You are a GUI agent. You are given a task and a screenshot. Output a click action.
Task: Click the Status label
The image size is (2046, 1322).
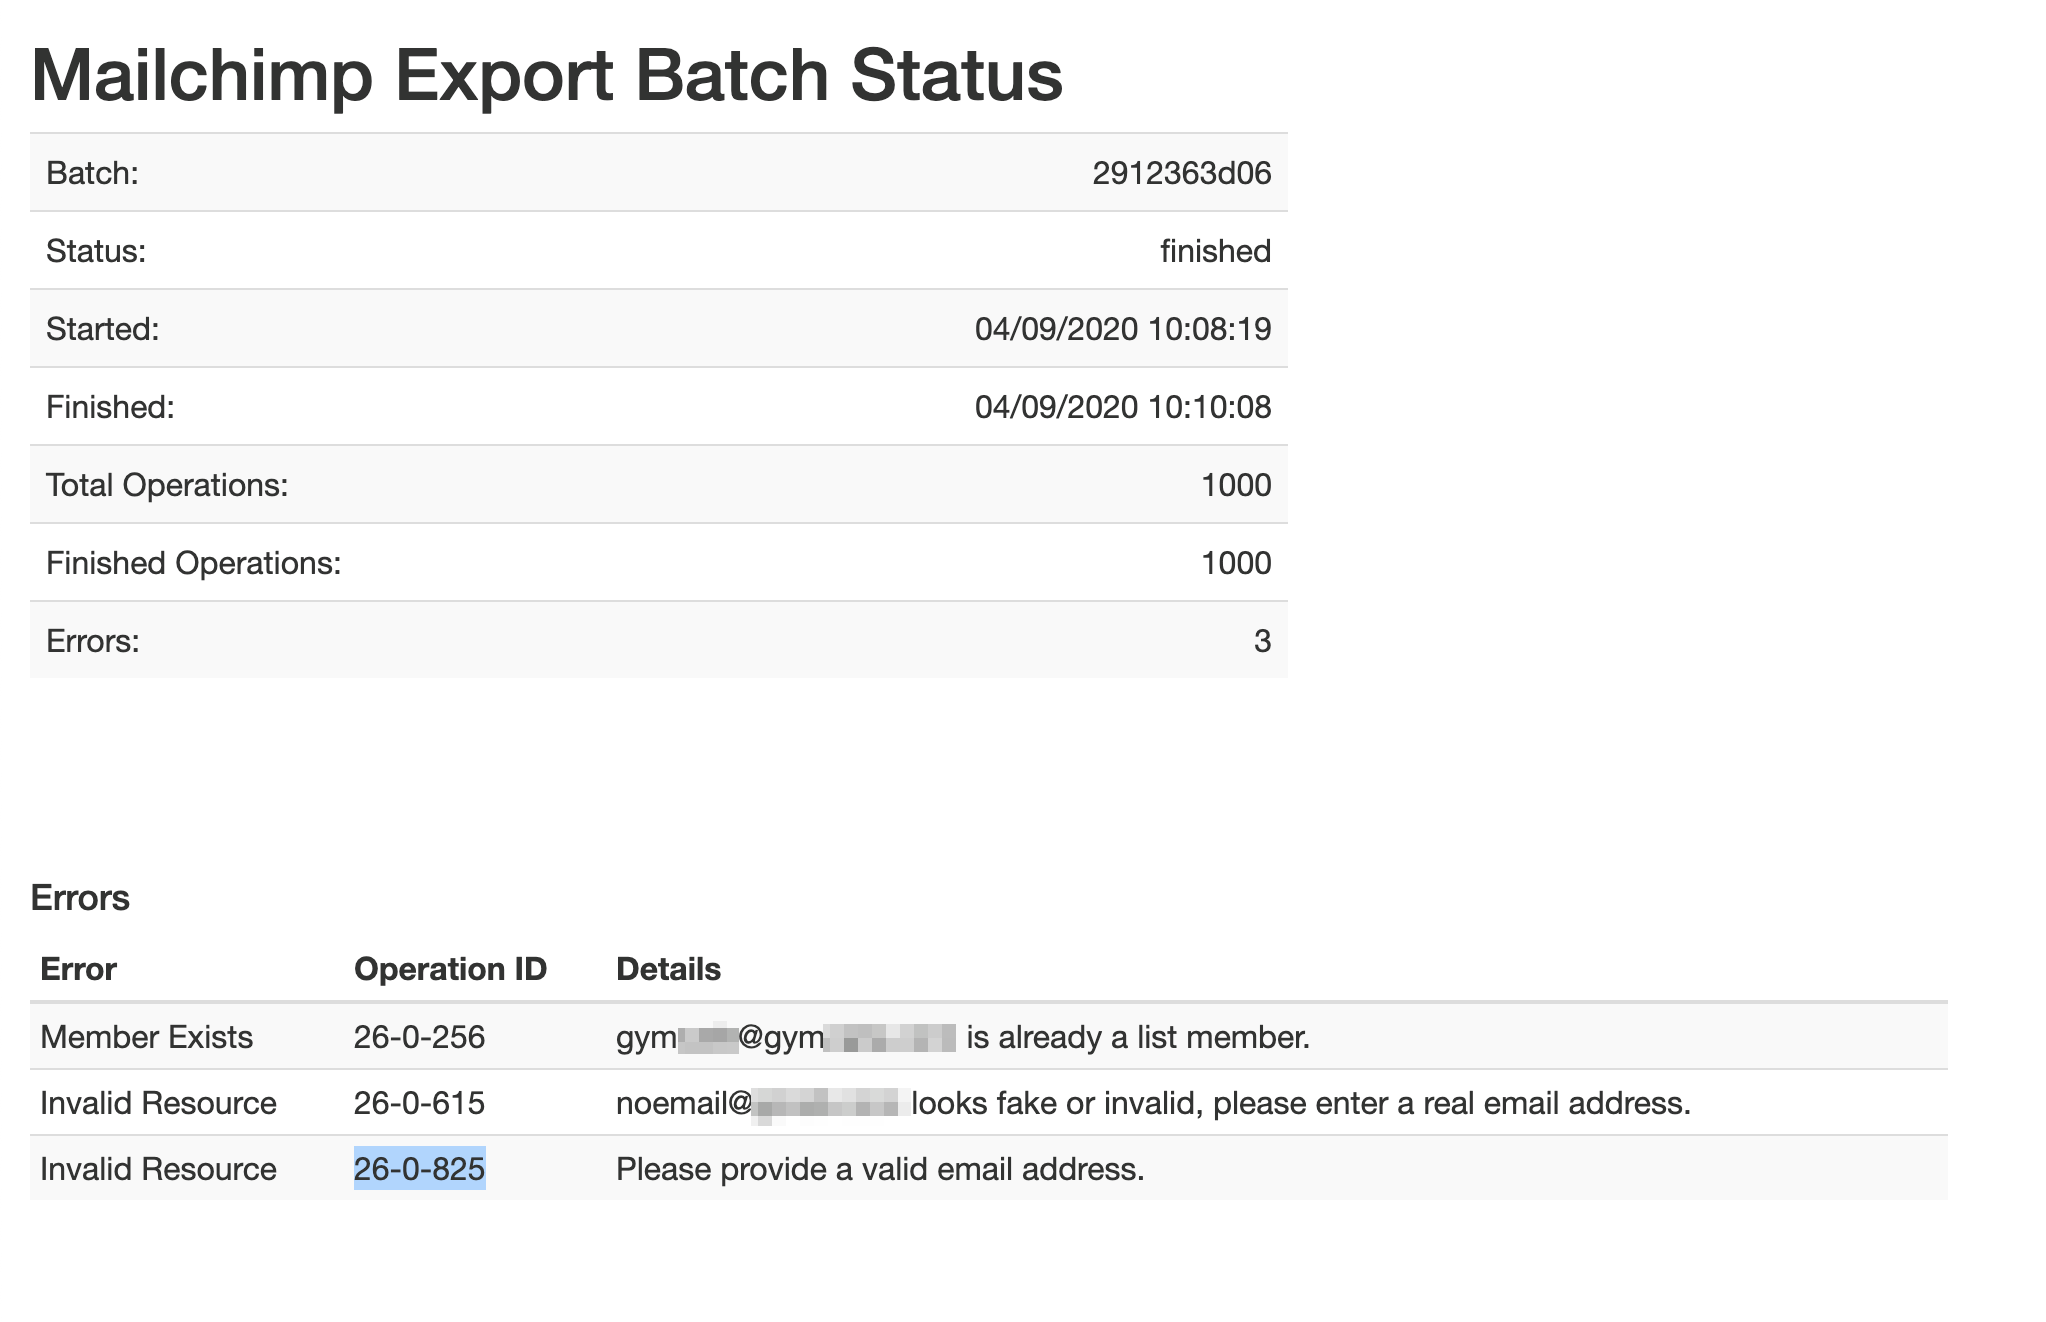(x=96, y=251)
